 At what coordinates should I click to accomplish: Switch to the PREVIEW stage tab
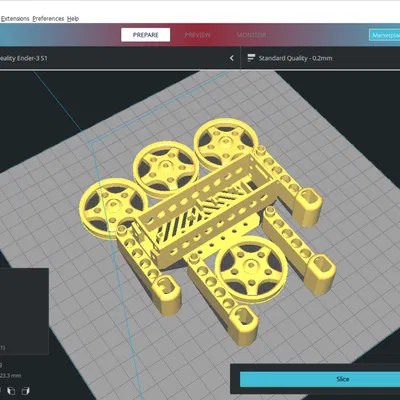click(198, 35)
